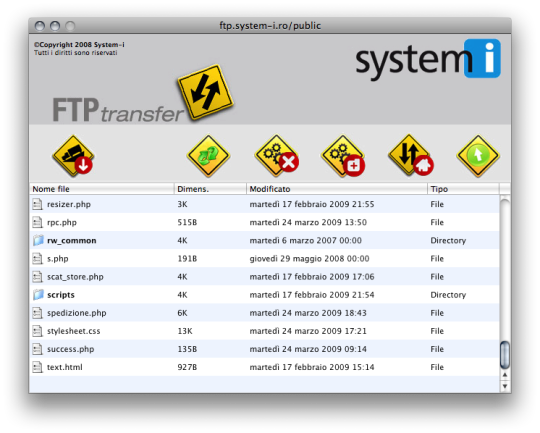Viewport: 540px width, 433px height.
Task: Click the system i logo
Action: click(x=428, y=59)
